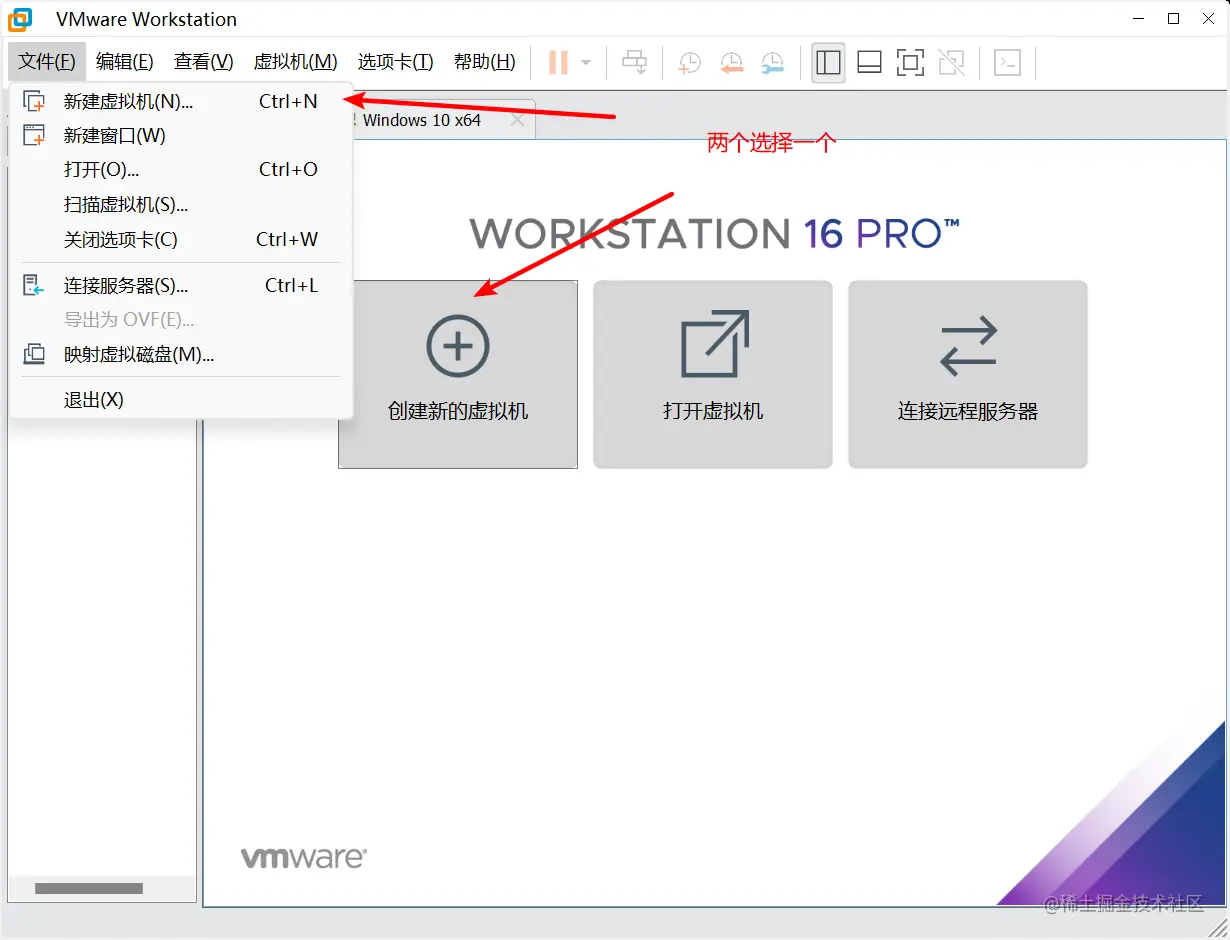1230x940 pixels.
Task: Click the revert to snapshot icon
Action: pyautogui.click(x=731, y=63)
